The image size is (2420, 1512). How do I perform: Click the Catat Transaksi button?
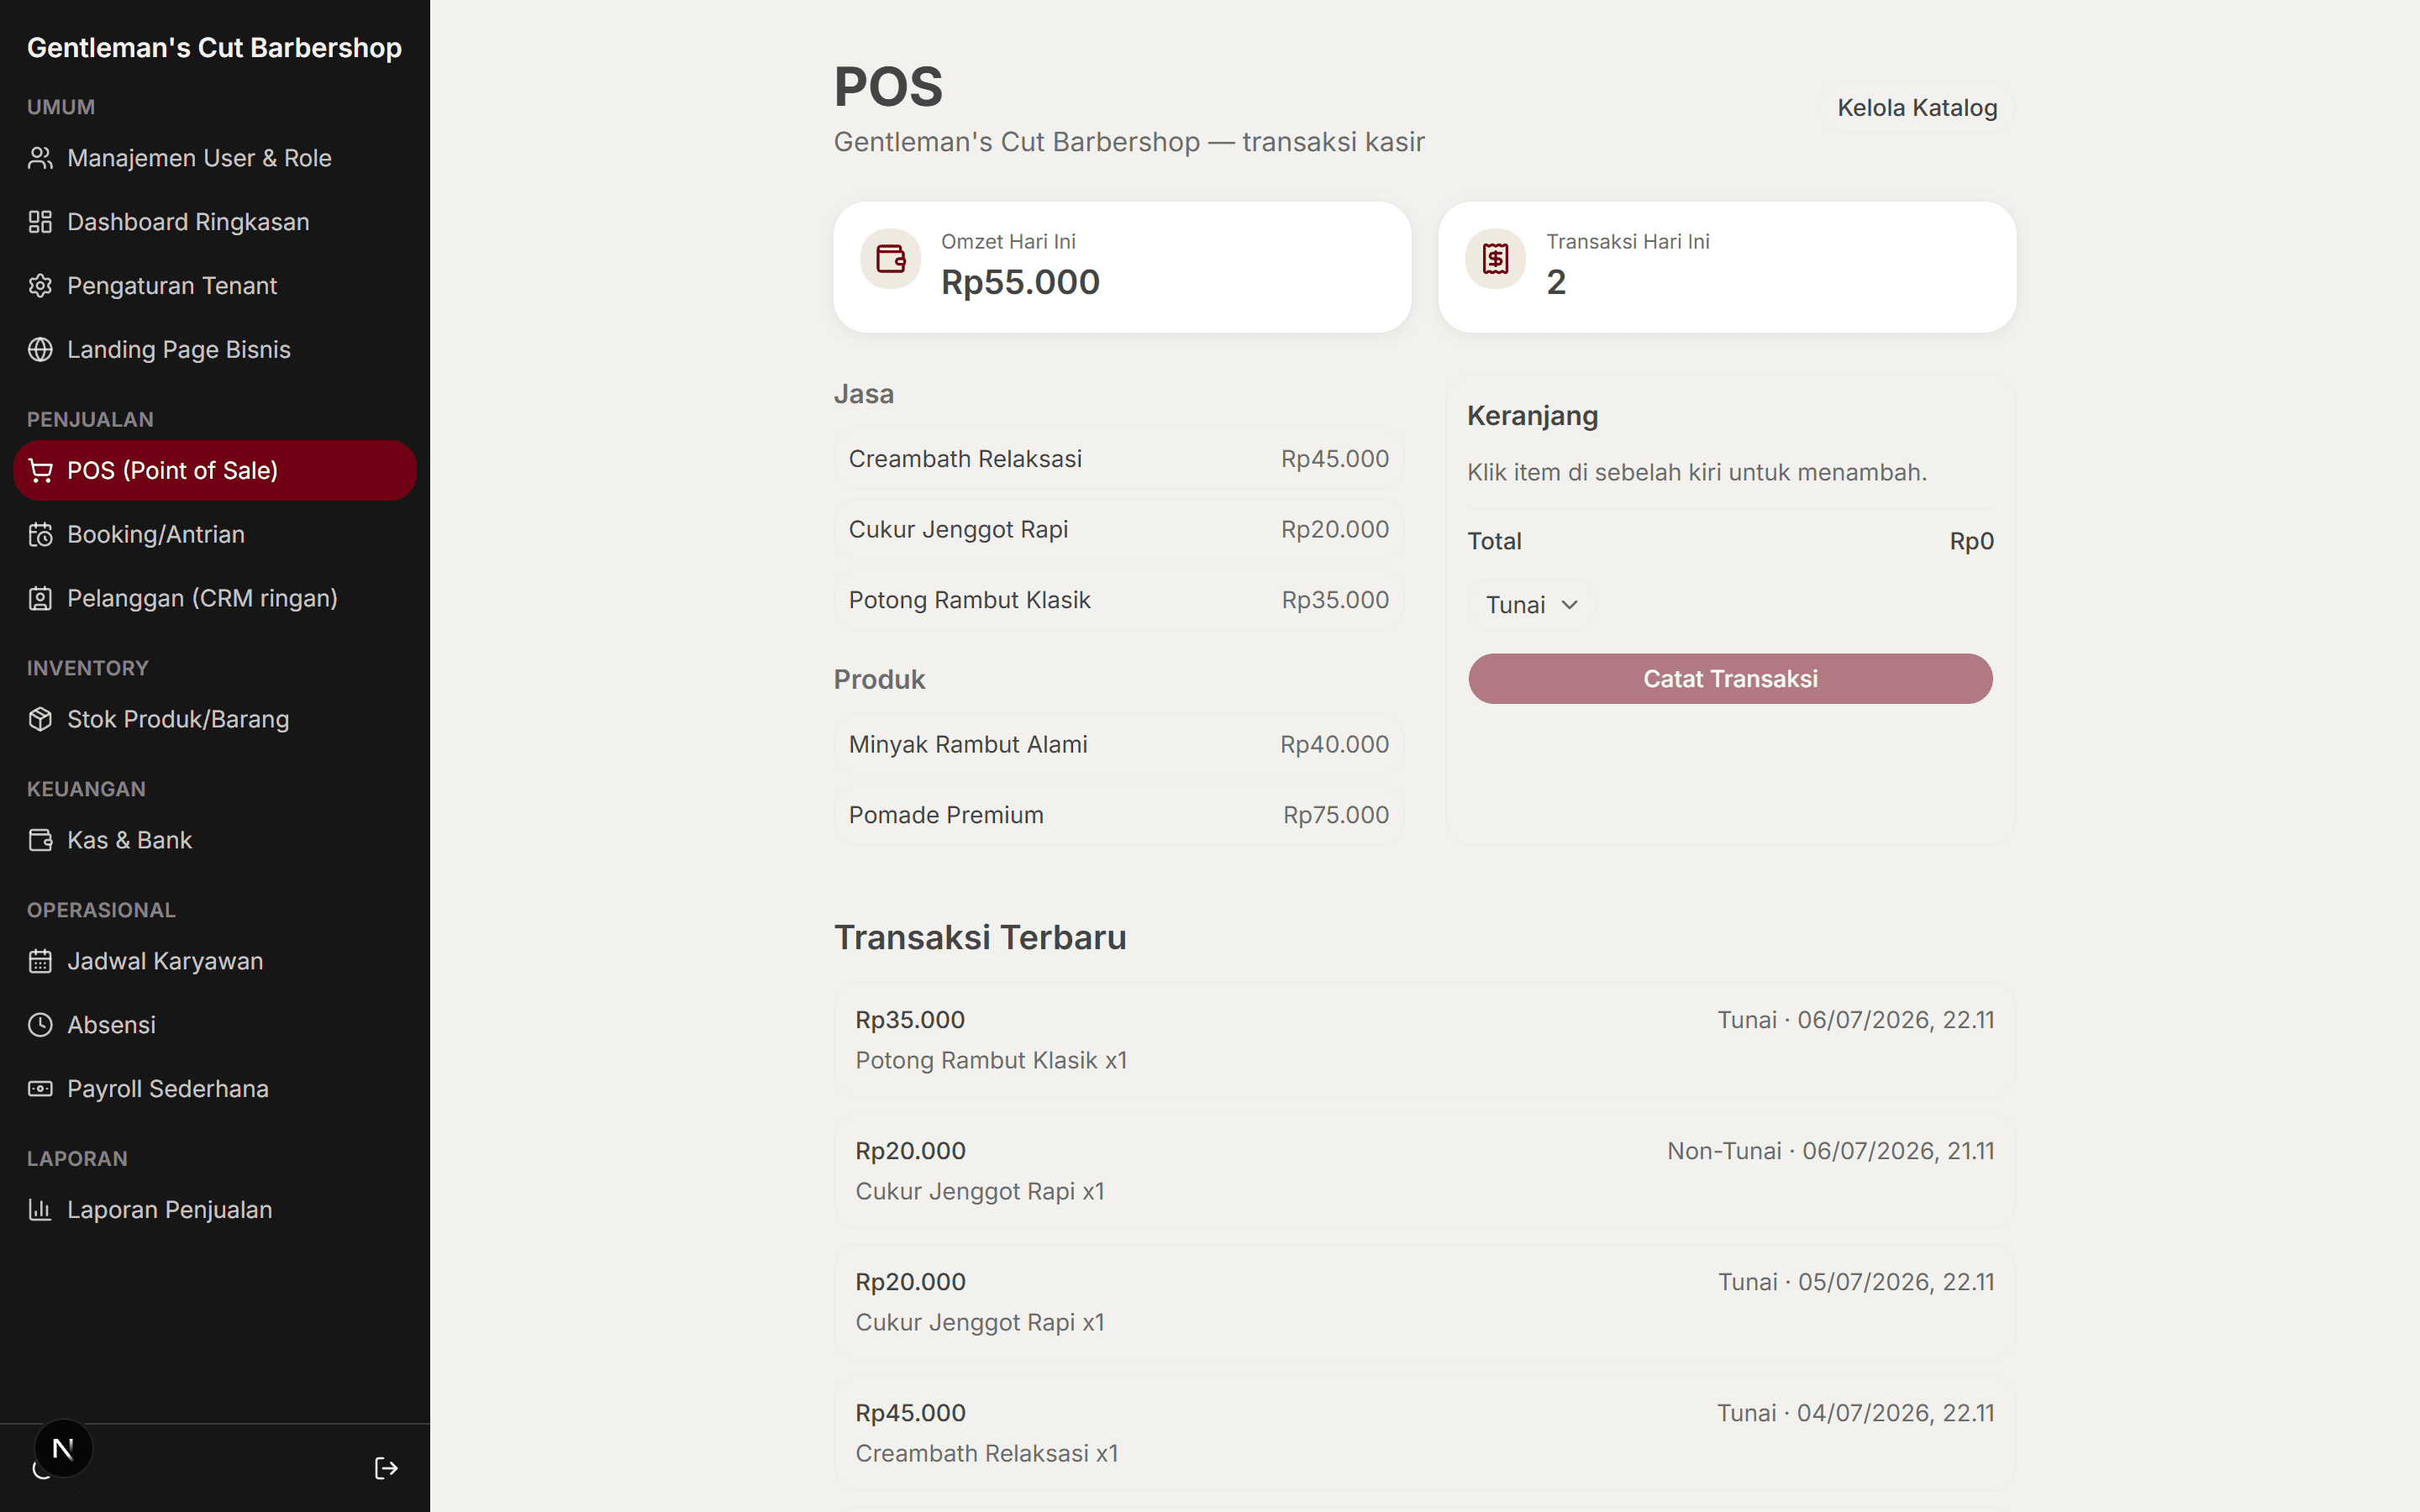coord(1730,679)
